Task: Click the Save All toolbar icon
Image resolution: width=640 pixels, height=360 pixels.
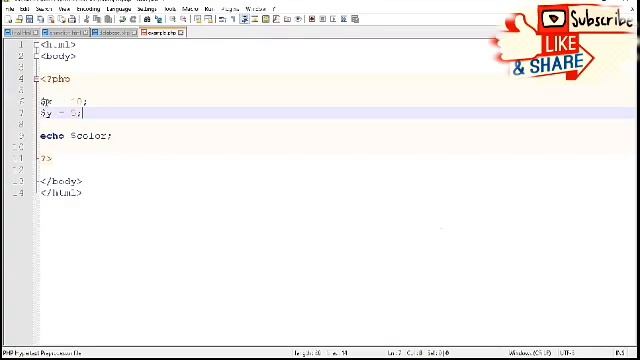Action: pos(40,19)
